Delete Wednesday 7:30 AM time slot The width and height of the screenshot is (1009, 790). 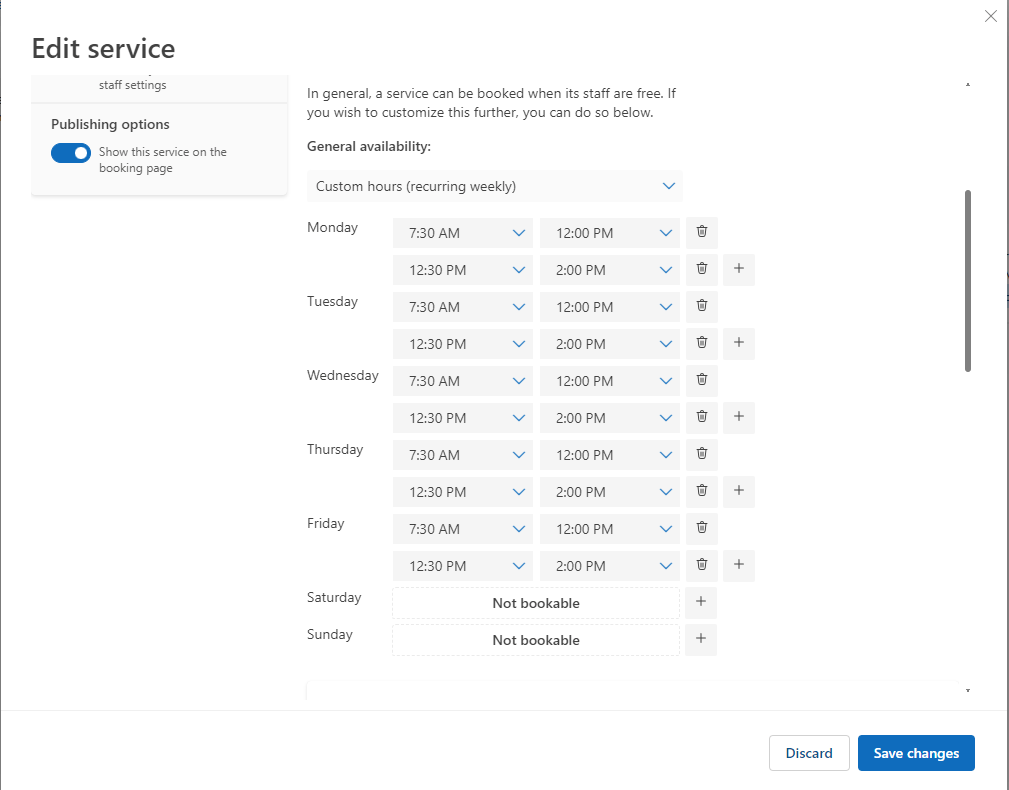[701, 380]
